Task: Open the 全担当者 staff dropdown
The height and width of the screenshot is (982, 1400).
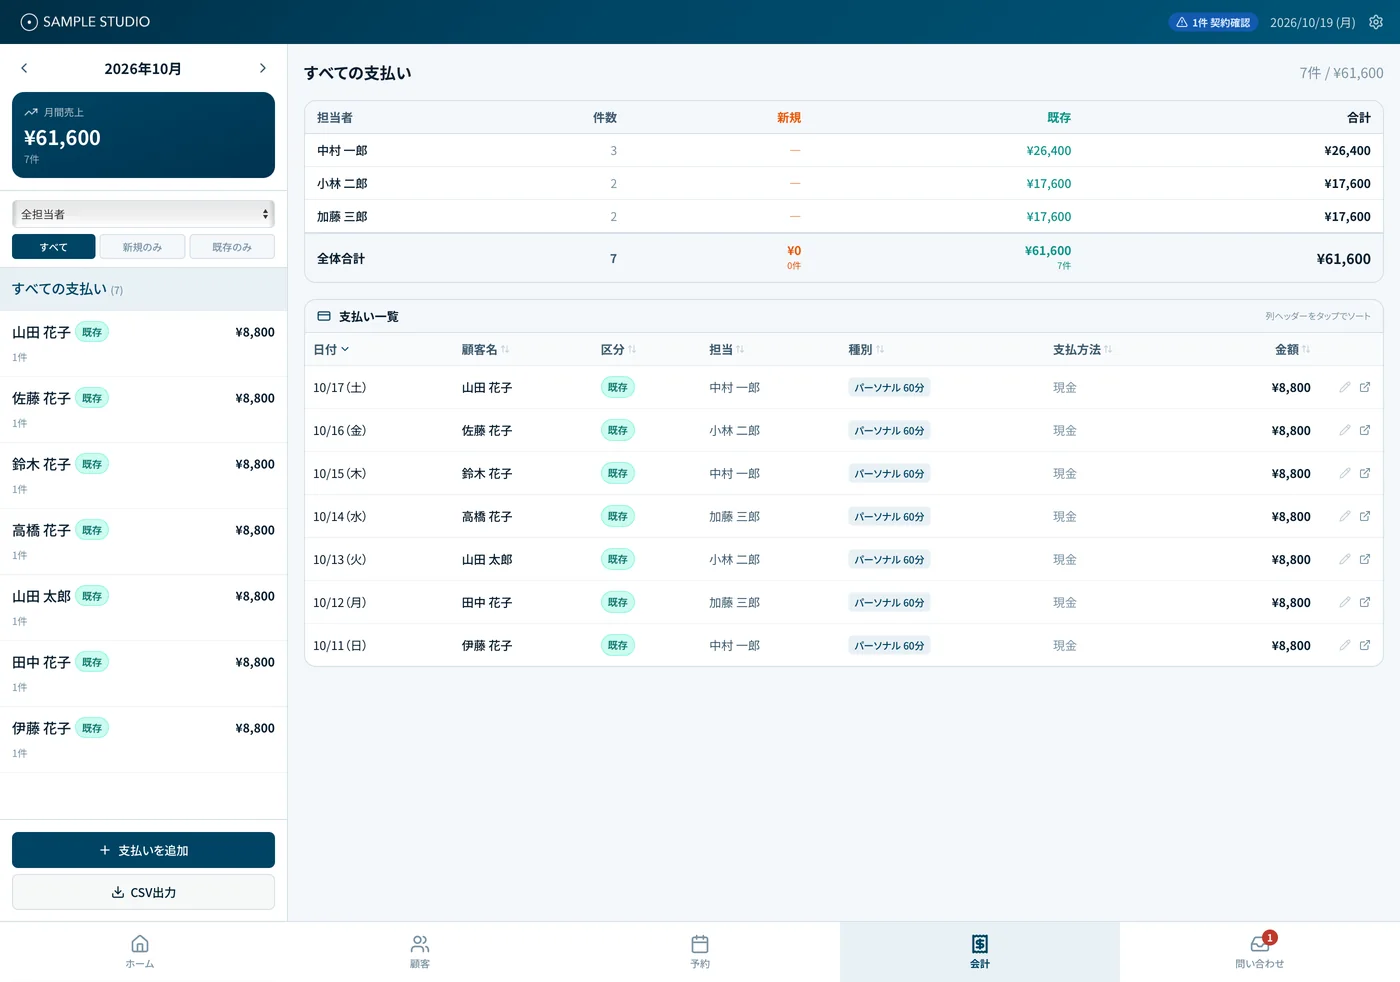Action: [x=143, y=214]
